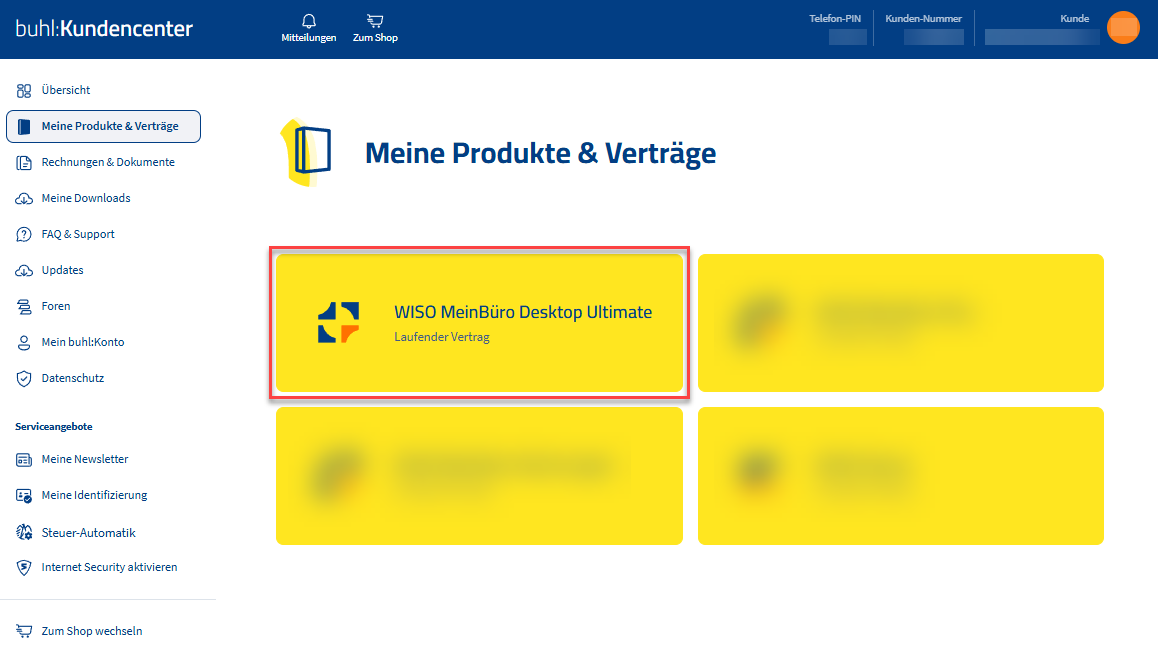Image resolution: width=1158 pixels, height=672 pixels.
Task: Open Meine Newsletter service
Action: click(85, 459)
